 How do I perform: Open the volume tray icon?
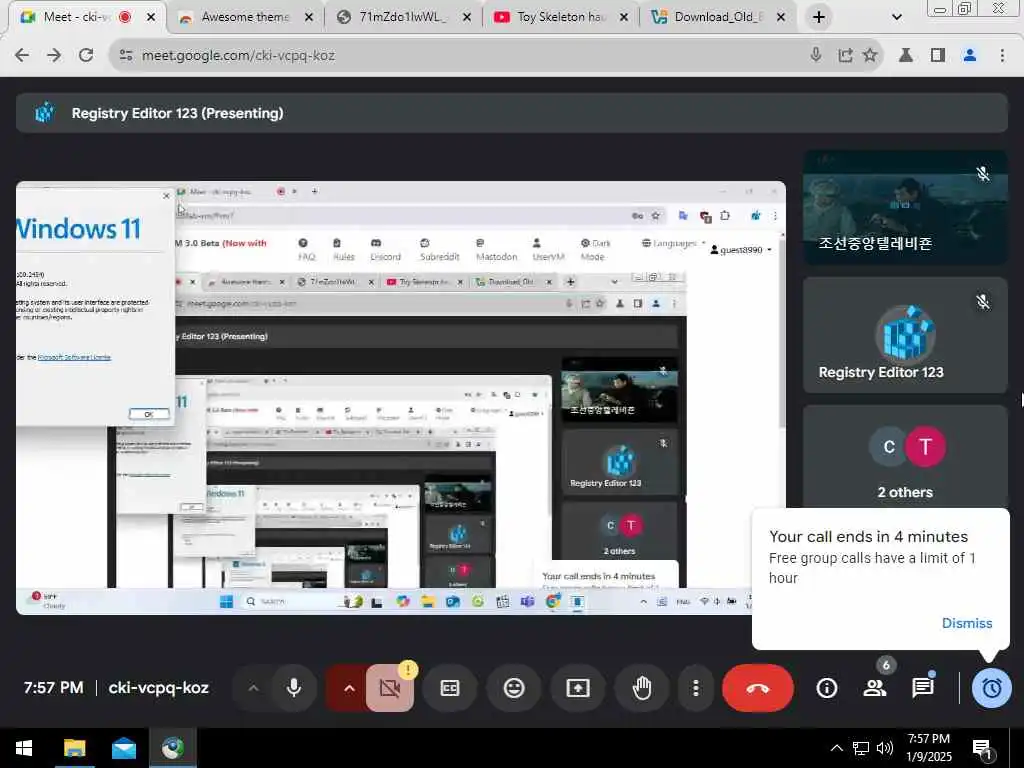[885, 748]
